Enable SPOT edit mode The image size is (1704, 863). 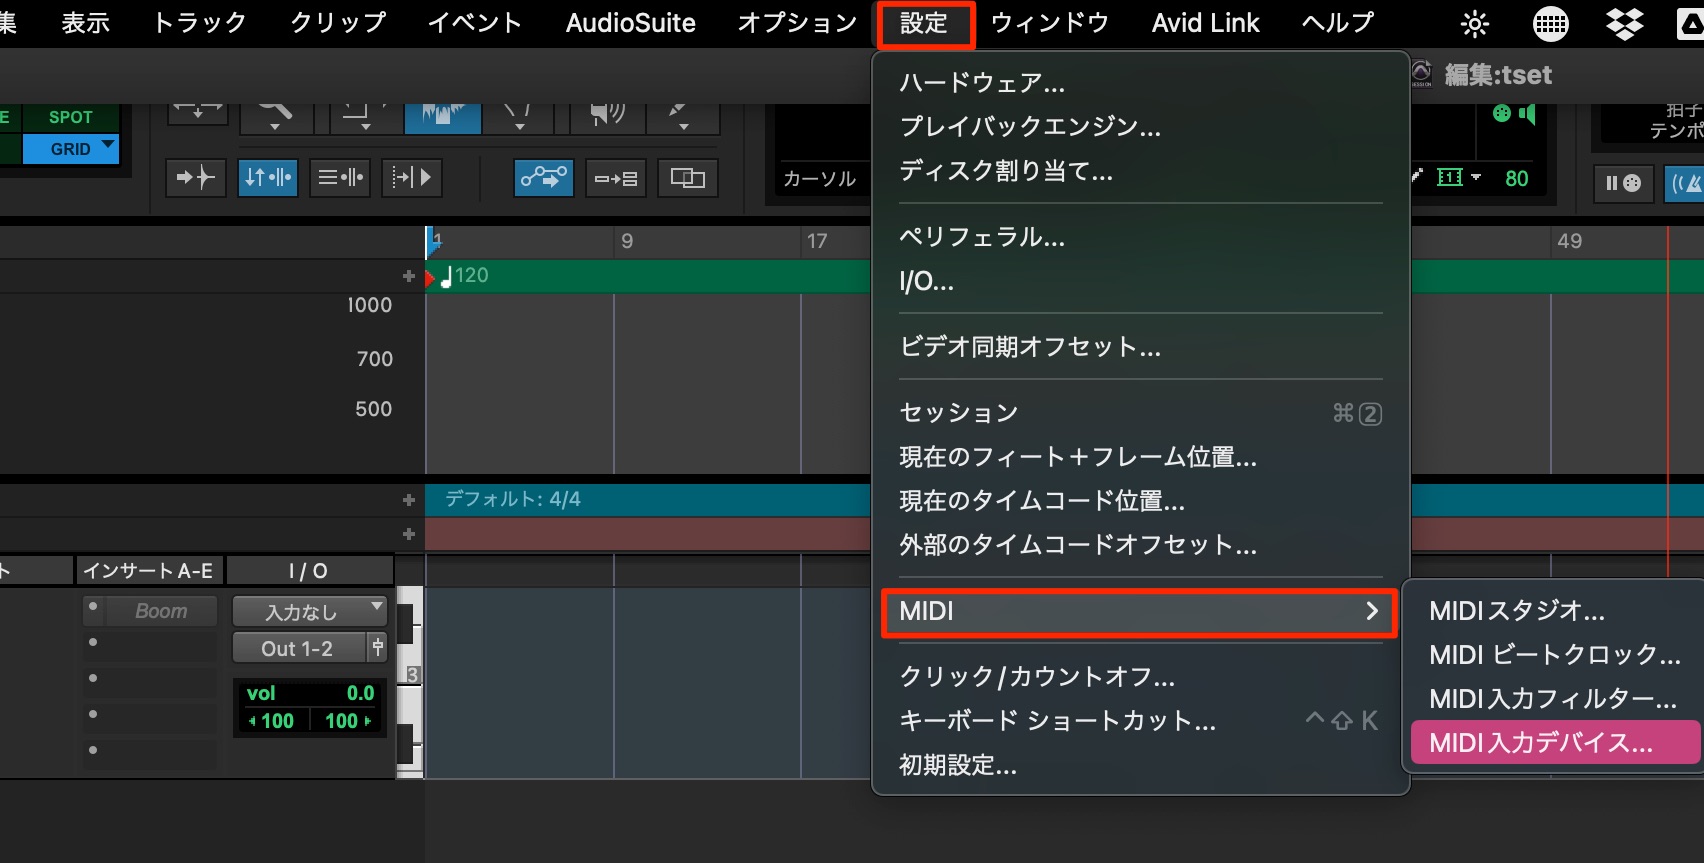coord(70,117)
